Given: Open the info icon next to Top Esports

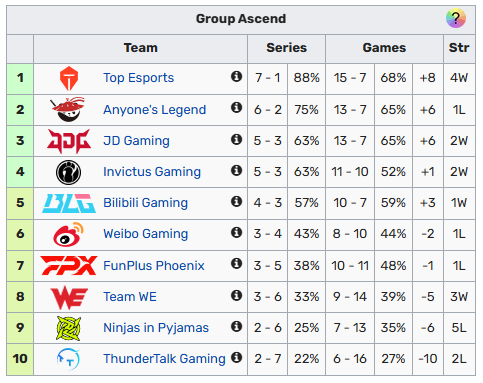Looking at the screenshot, I should [x=236, y=76].
